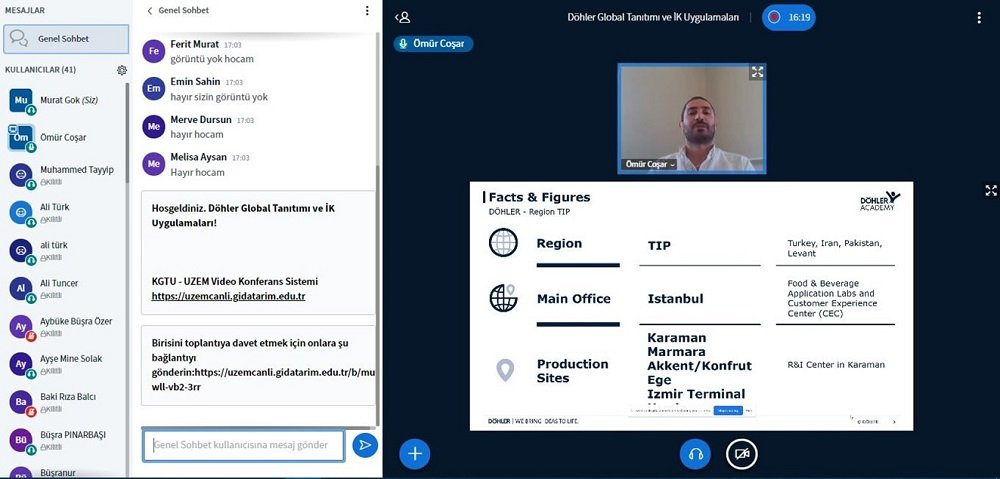This screenshot has height=479, width=1000.
Task: Make Ömür Coşar's webcam video fullscreen
Action: (757, 72)
